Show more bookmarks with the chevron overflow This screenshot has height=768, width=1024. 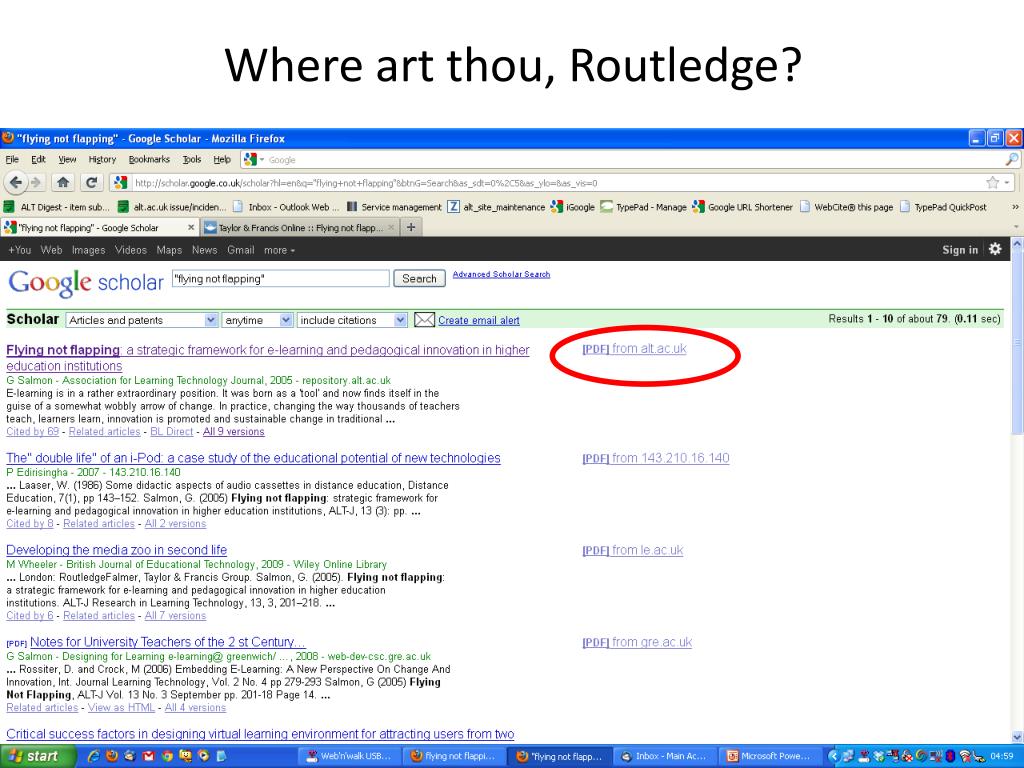pos(1015,207)
